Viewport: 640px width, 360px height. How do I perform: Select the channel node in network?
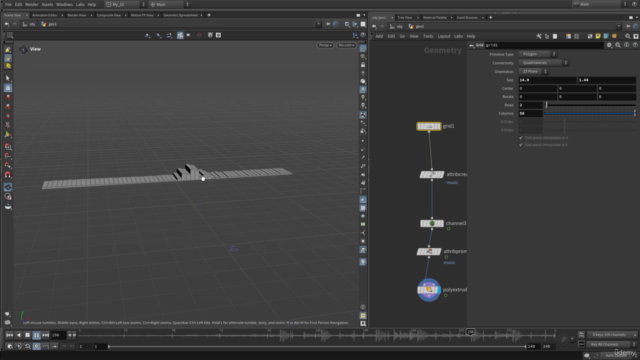coord(432,223)
